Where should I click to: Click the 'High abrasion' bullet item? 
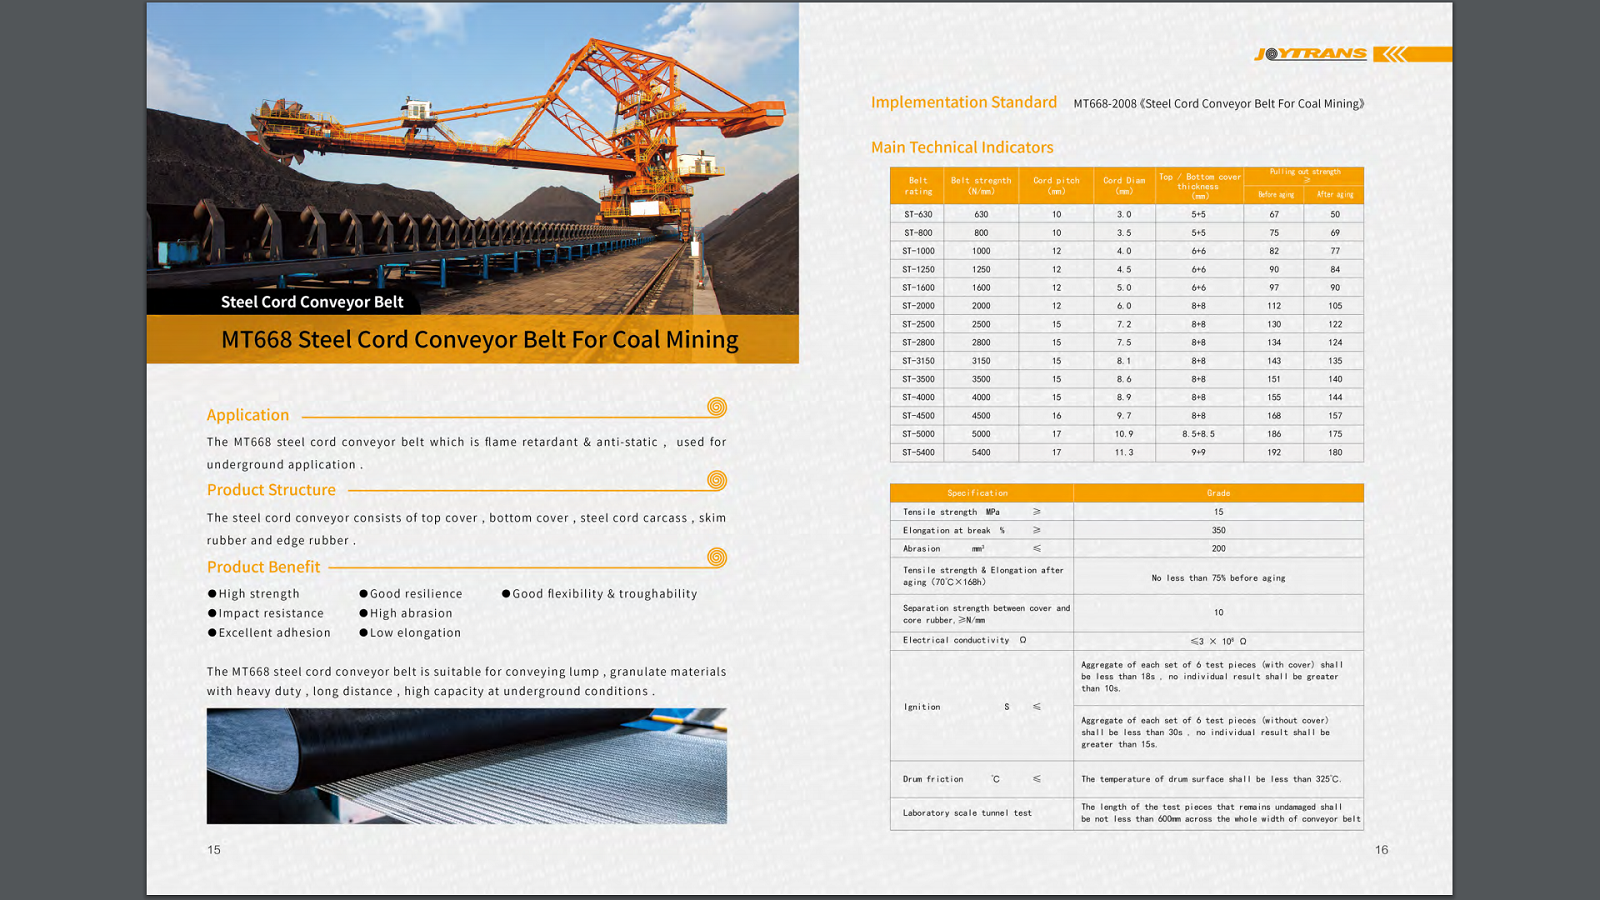(x=406, y=614)
